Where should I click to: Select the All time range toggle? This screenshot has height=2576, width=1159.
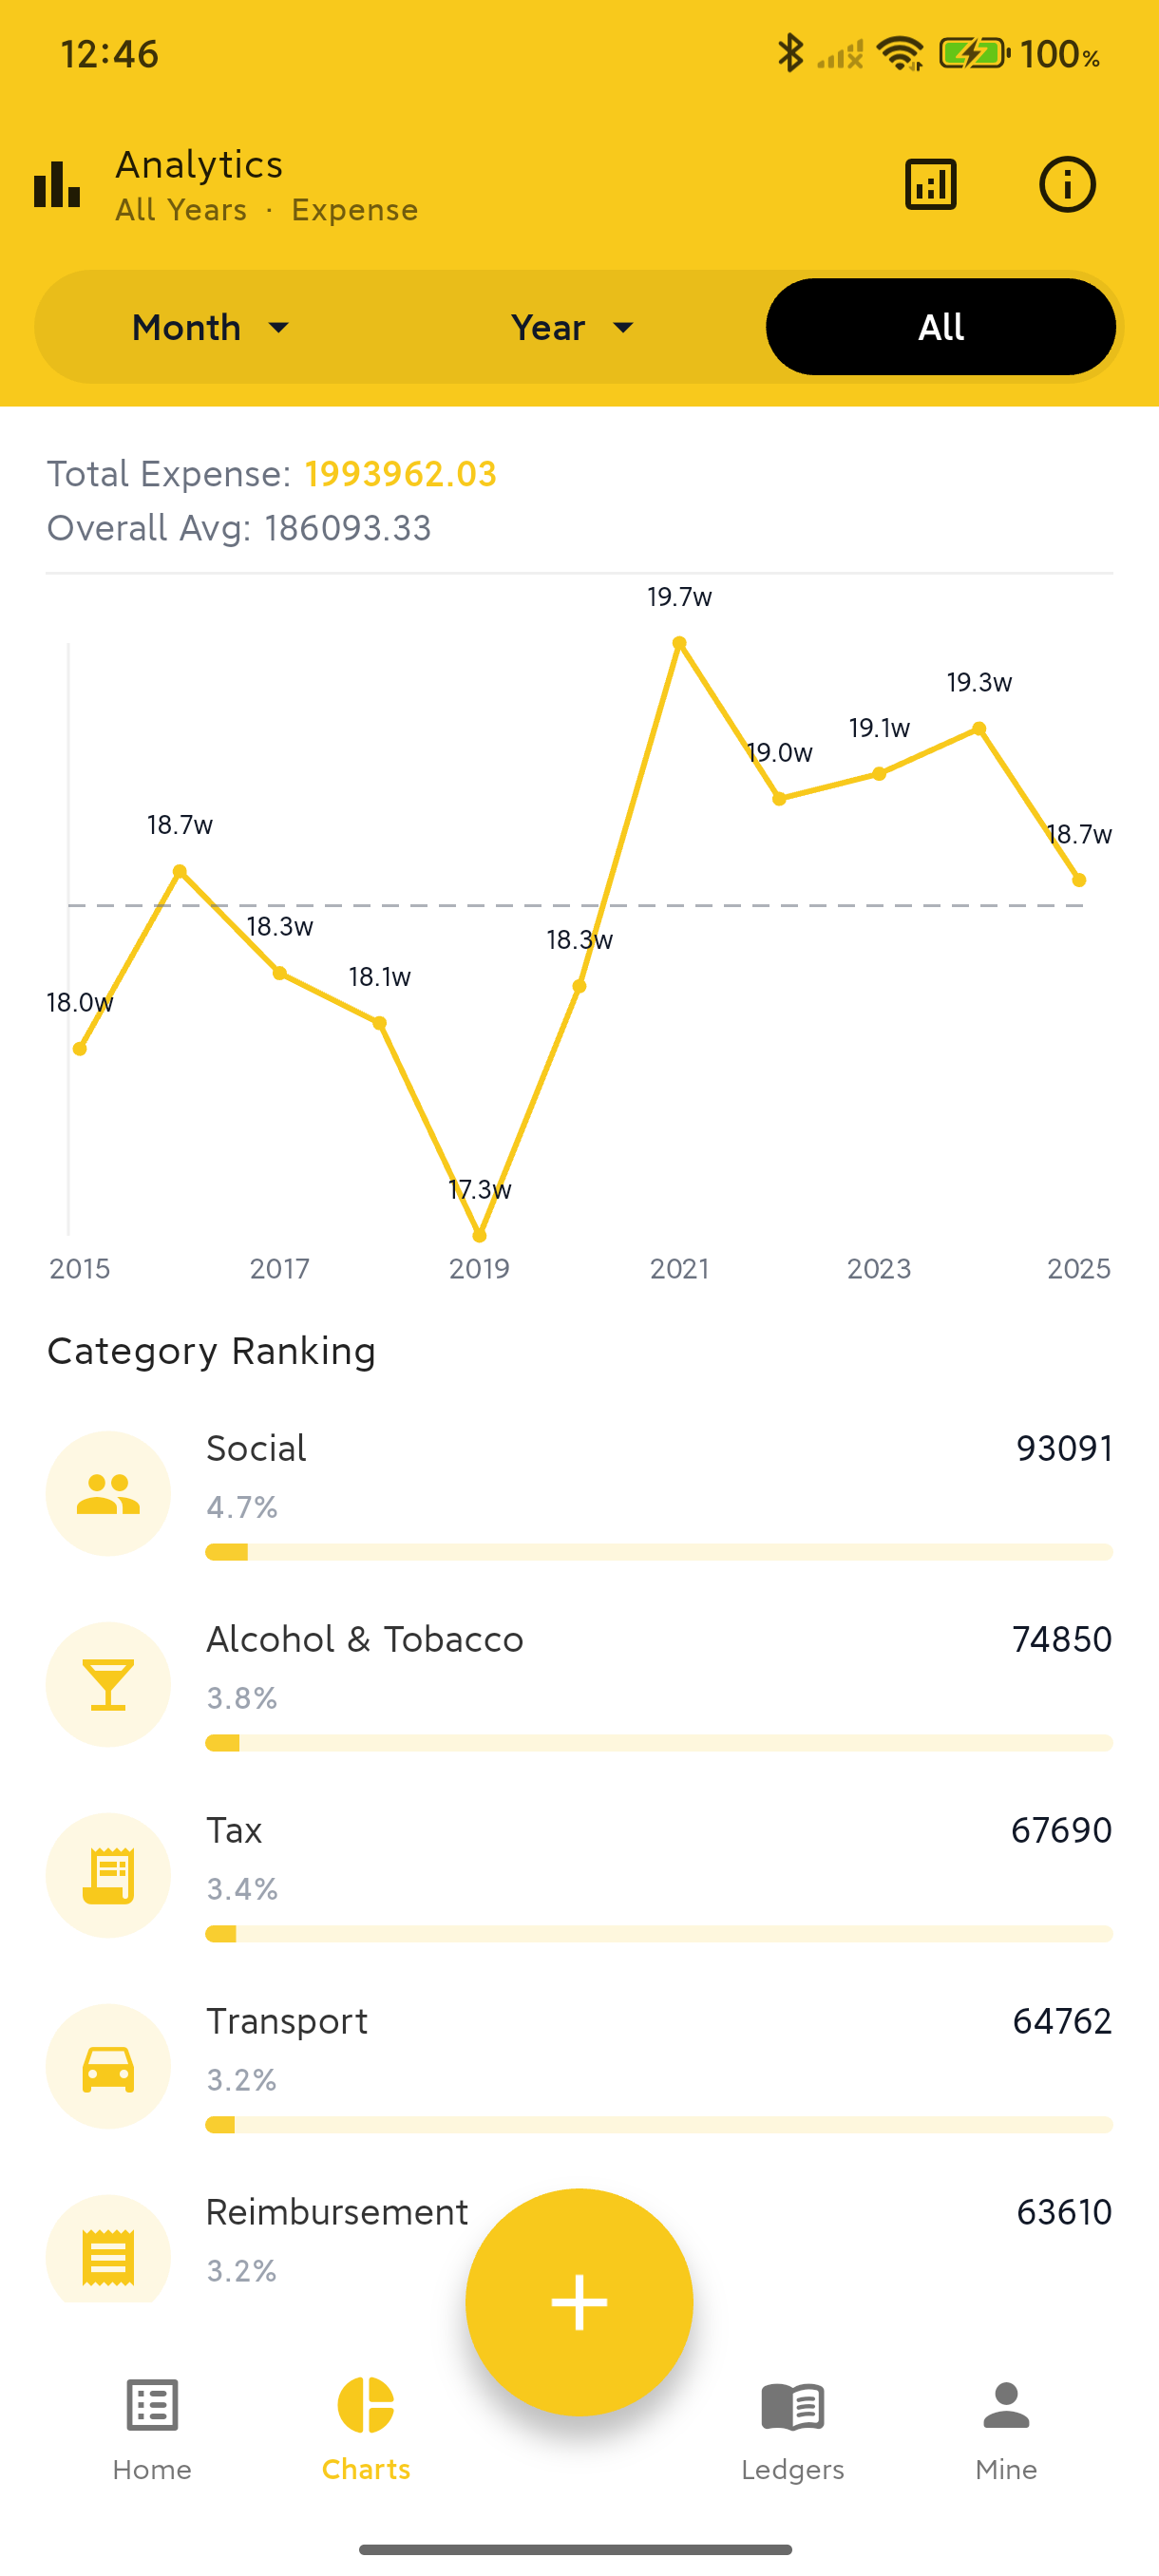coord(940,327)
